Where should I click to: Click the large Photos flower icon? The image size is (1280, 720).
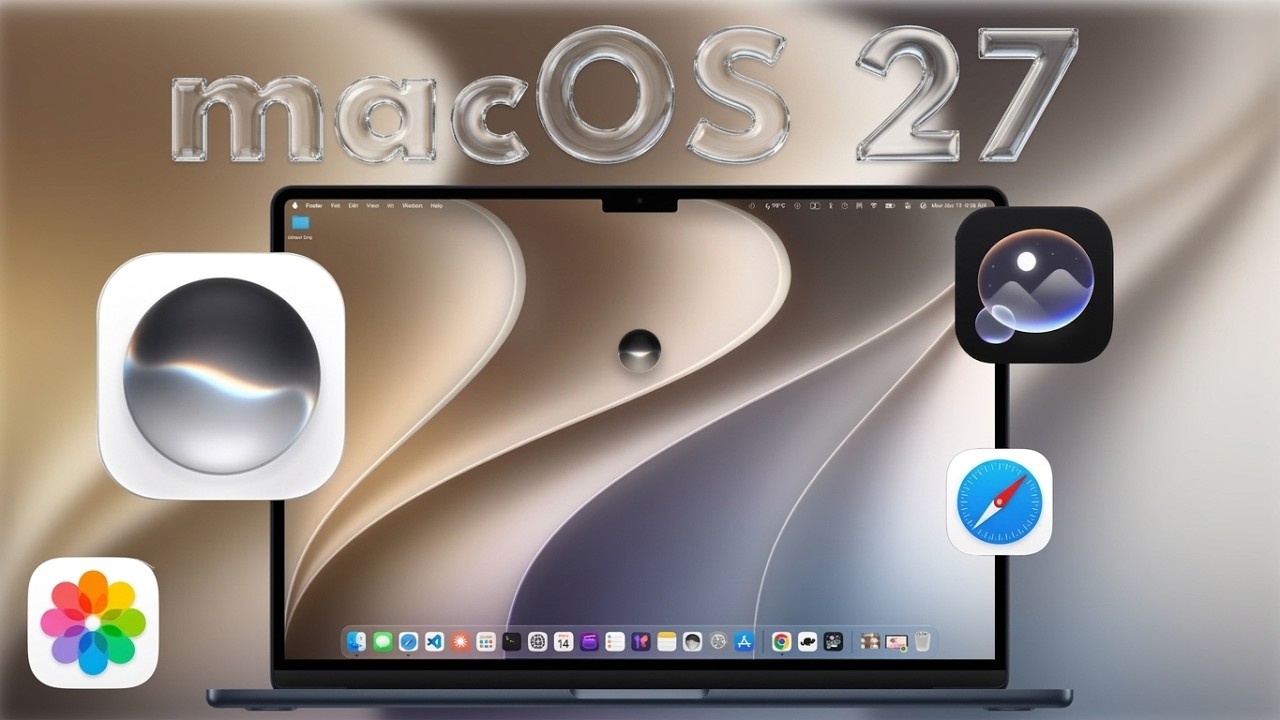[93, 622]
